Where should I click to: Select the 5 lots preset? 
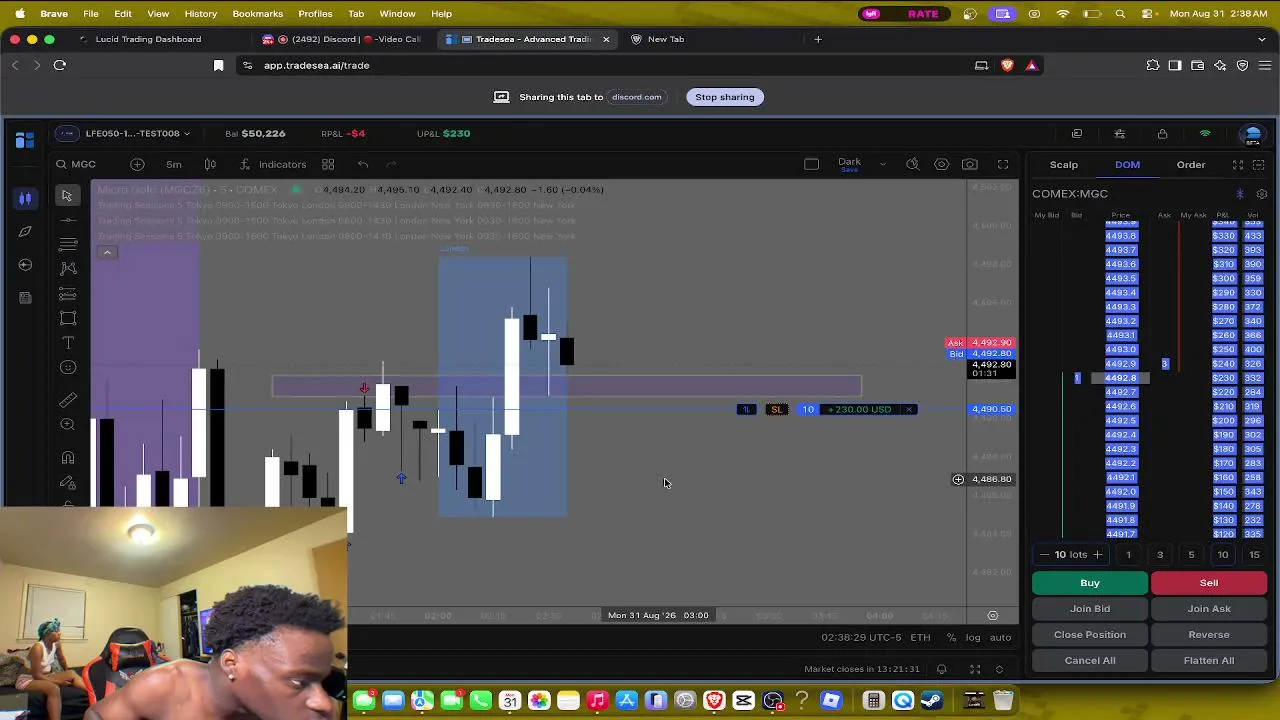pyautogui.click(x=1191, y=554)
